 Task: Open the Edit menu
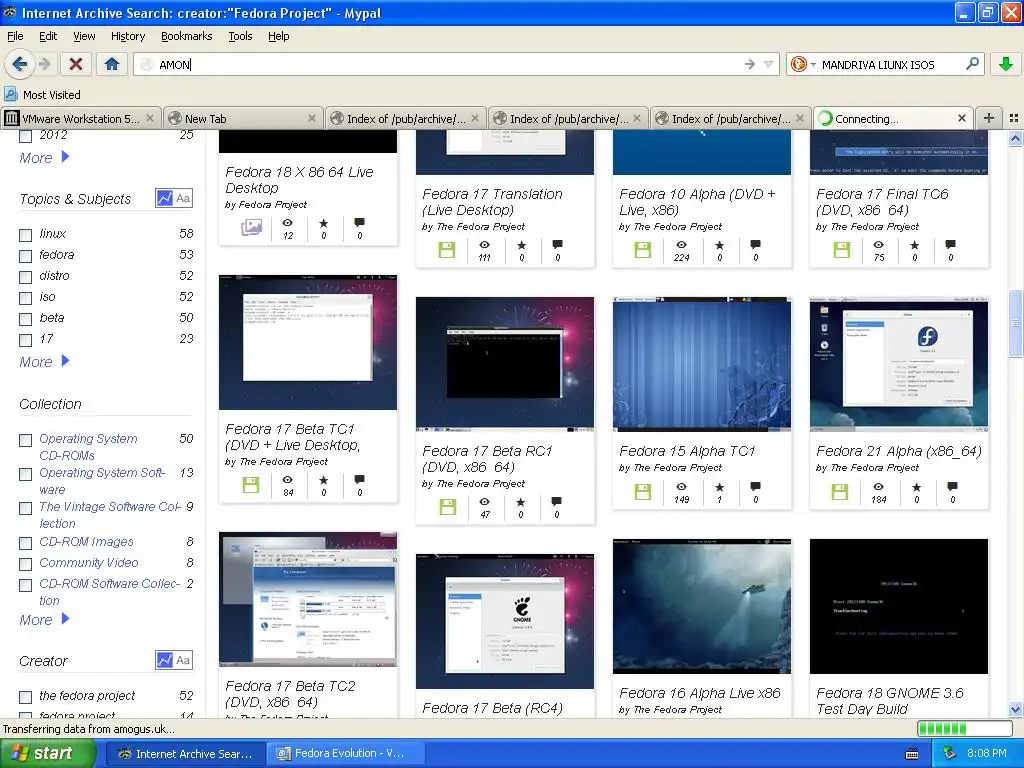[48, 36]
